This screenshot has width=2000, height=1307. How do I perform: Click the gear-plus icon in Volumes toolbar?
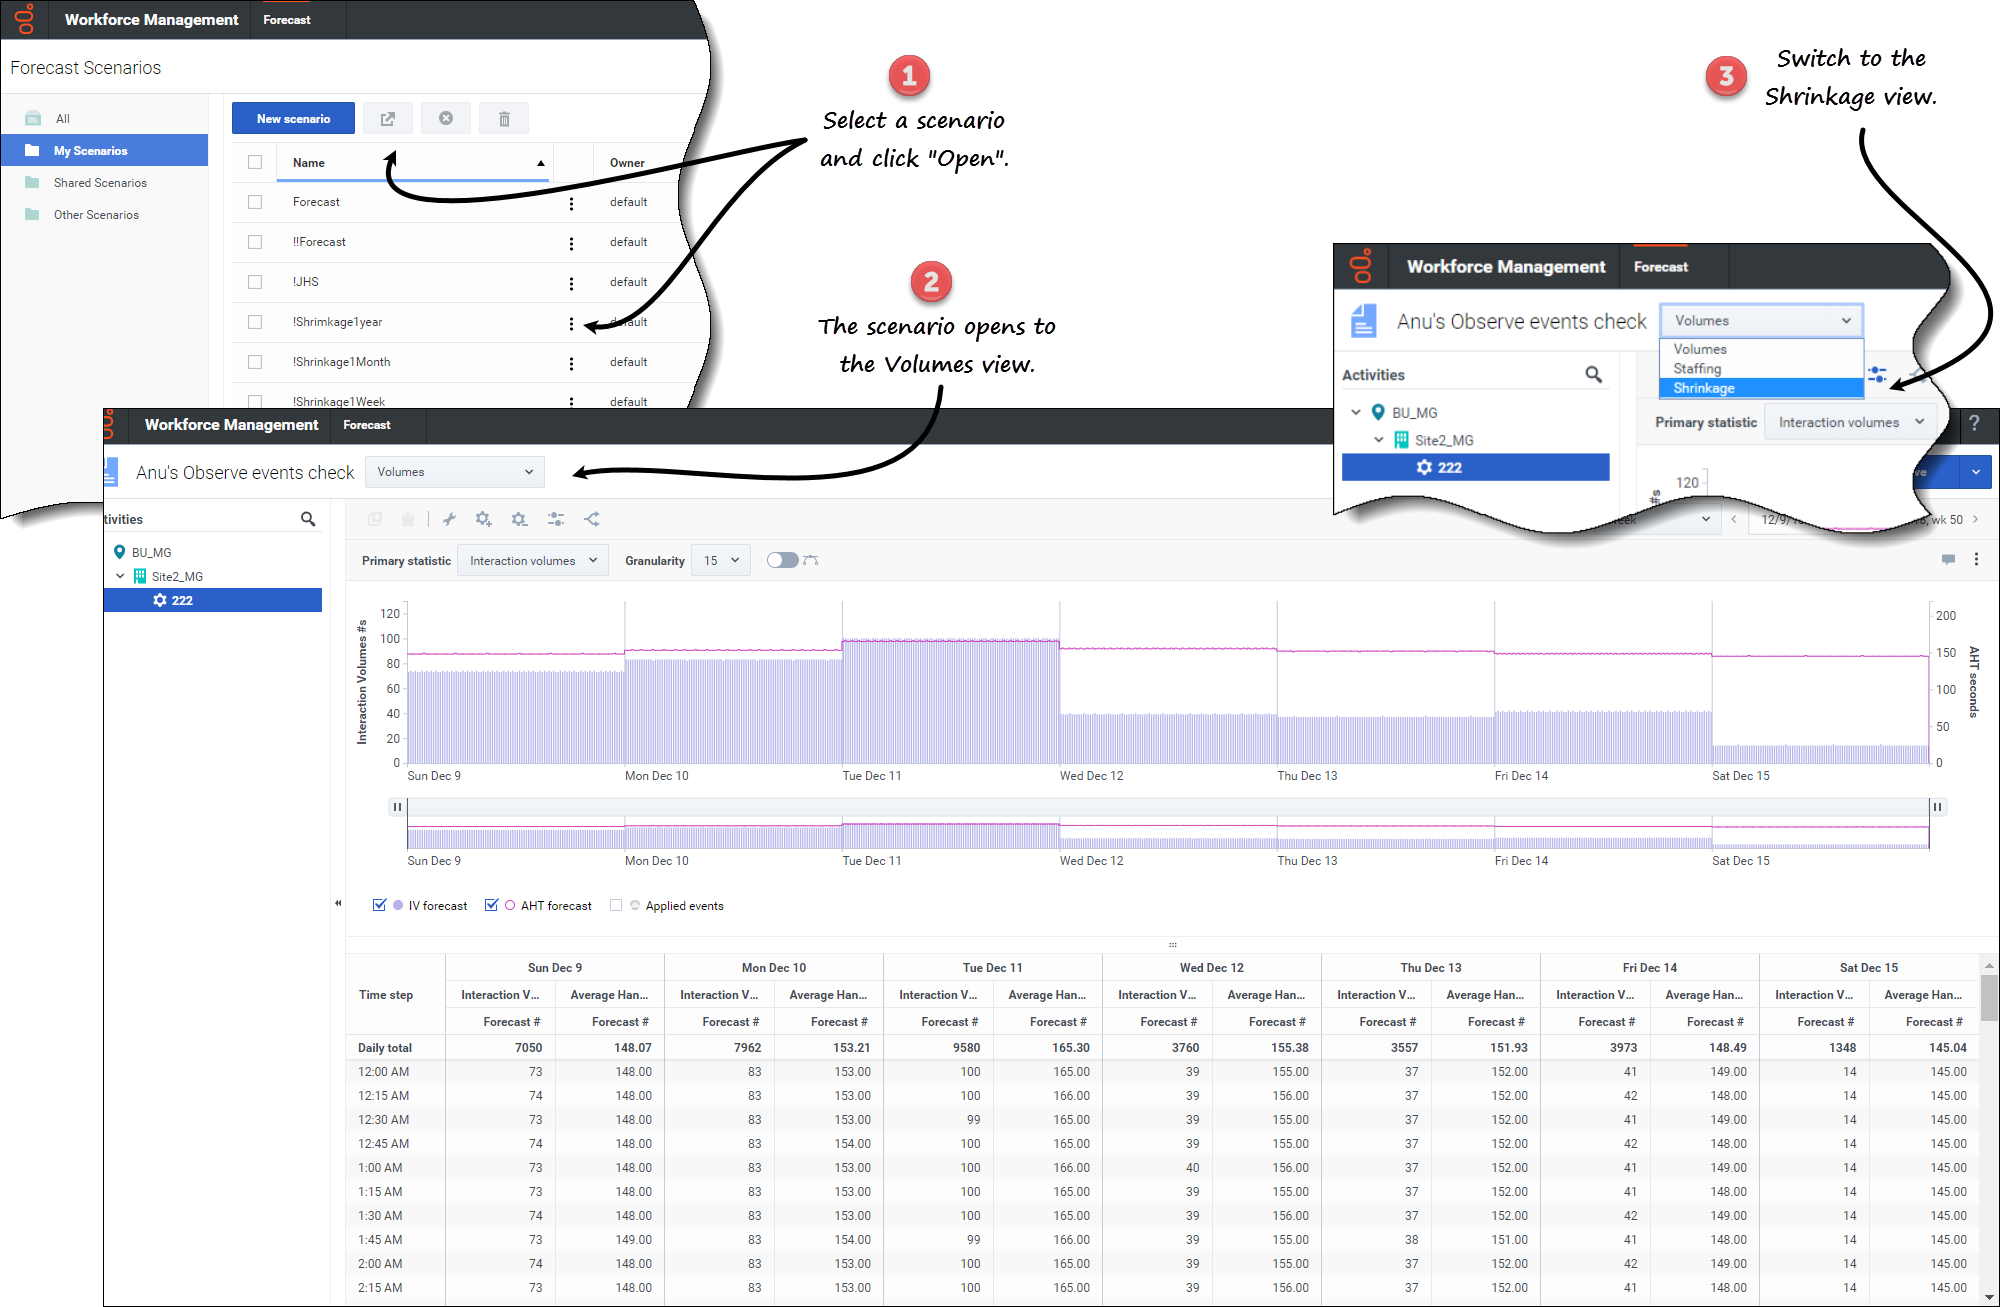coord(484,519)
